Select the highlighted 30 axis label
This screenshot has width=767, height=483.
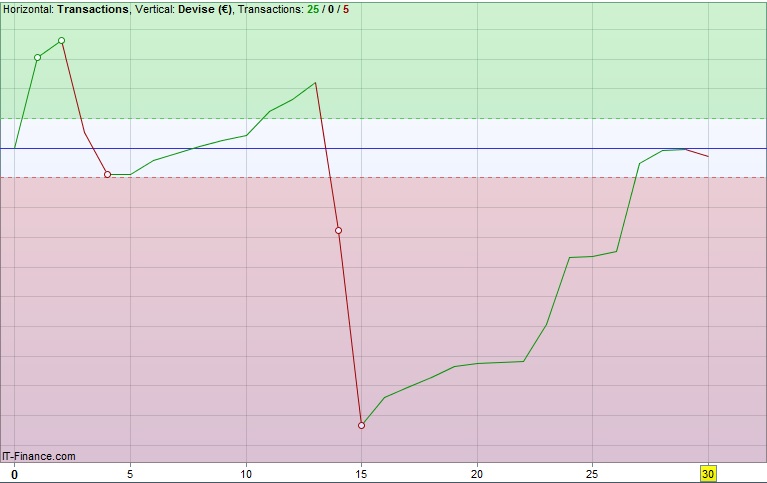[x=708, y=474]
